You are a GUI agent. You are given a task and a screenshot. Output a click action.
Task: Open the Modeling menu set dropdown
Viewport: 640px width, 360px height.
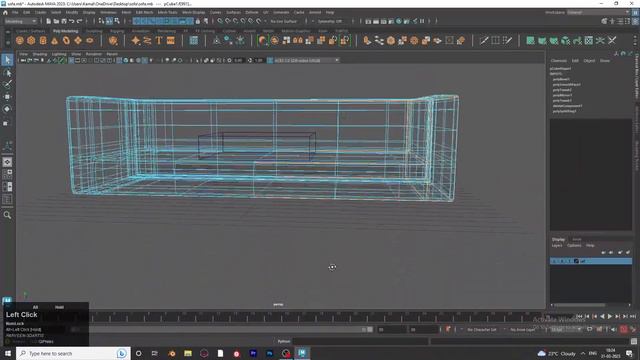coord(20,21)
